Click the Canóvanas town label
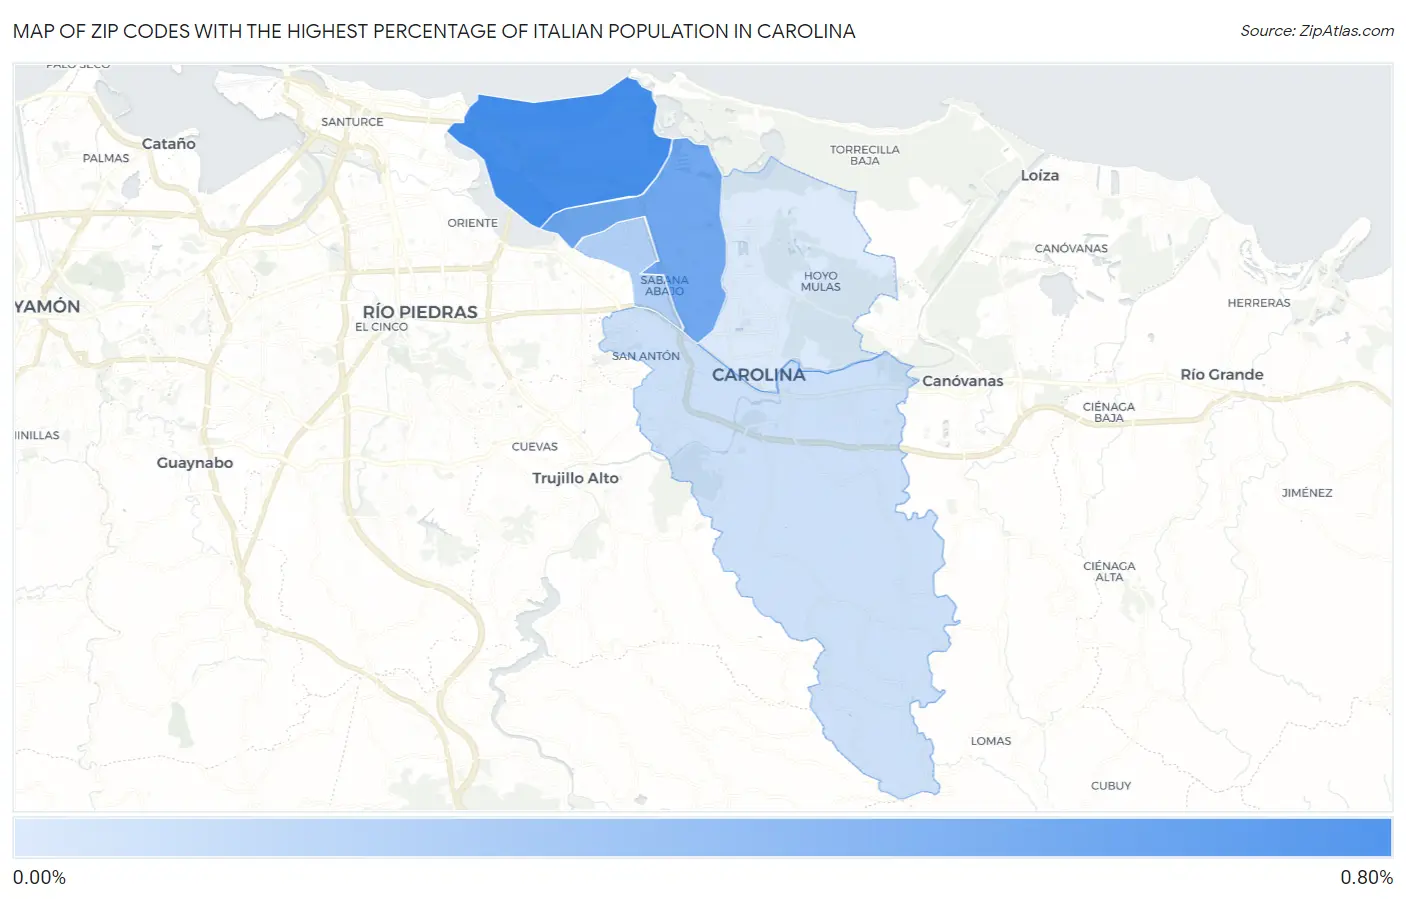The image size is (1406, 899). coord(962,381)
